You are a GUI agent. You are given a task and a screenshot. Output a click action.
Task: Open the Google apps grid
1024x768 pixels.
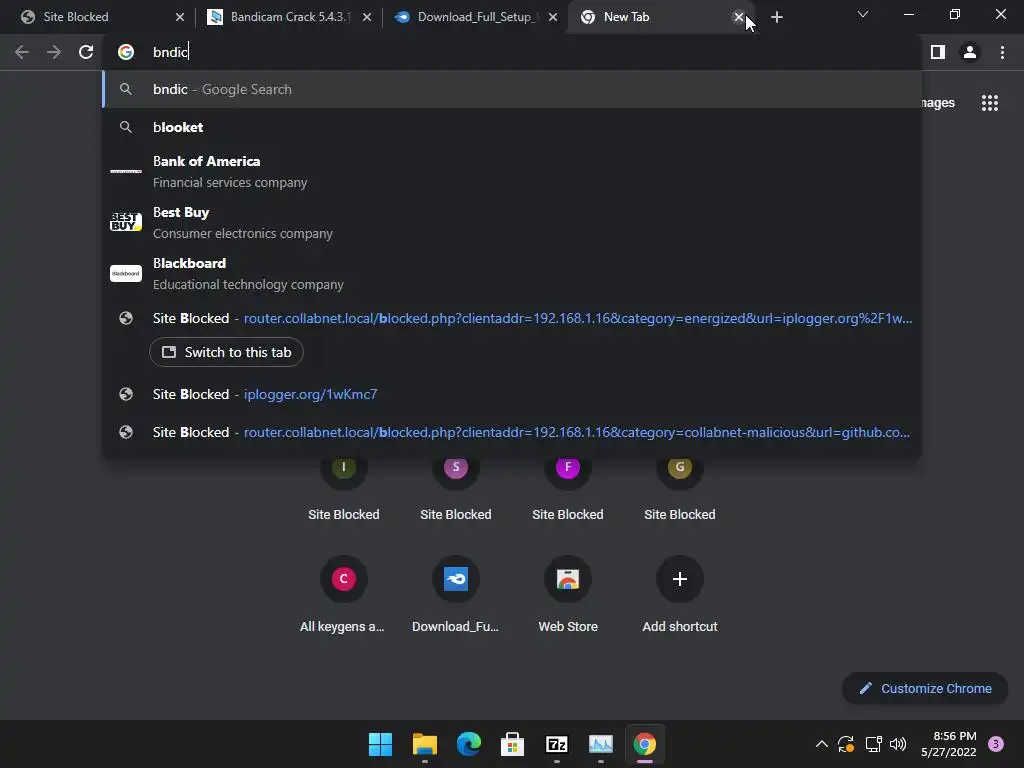point(989,103)
